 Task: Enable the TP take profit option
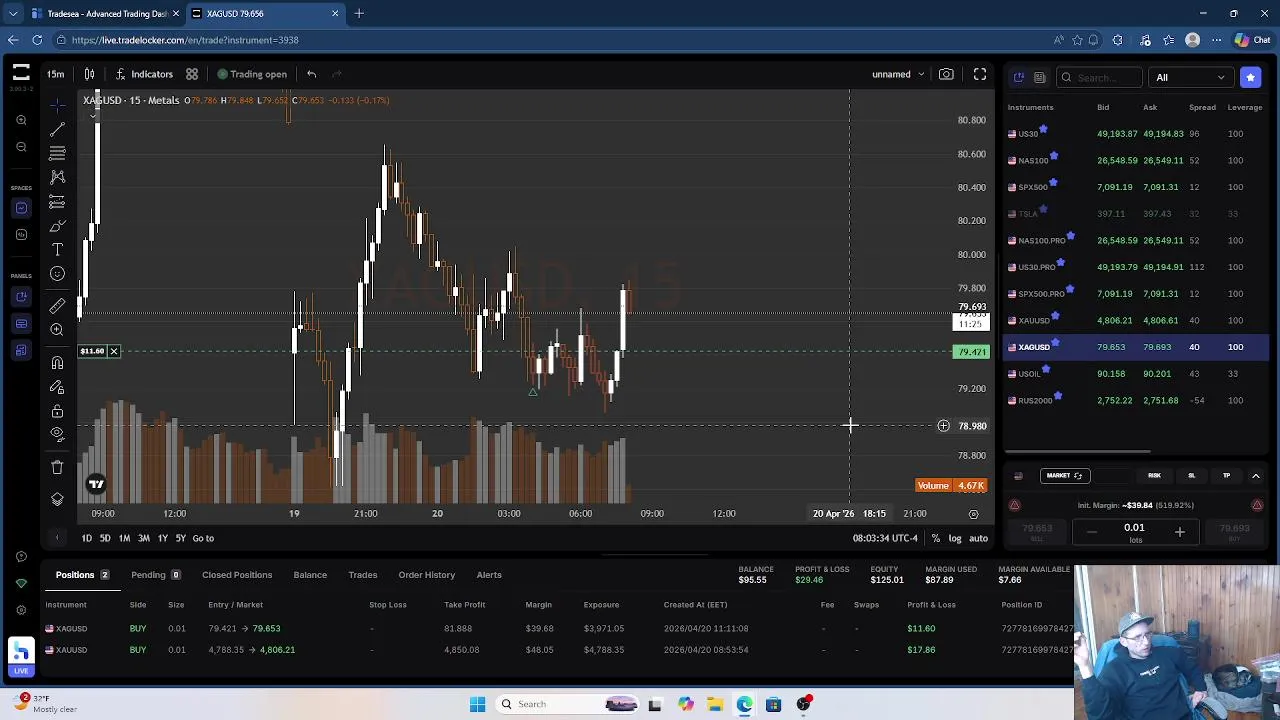coord(1226,476)
